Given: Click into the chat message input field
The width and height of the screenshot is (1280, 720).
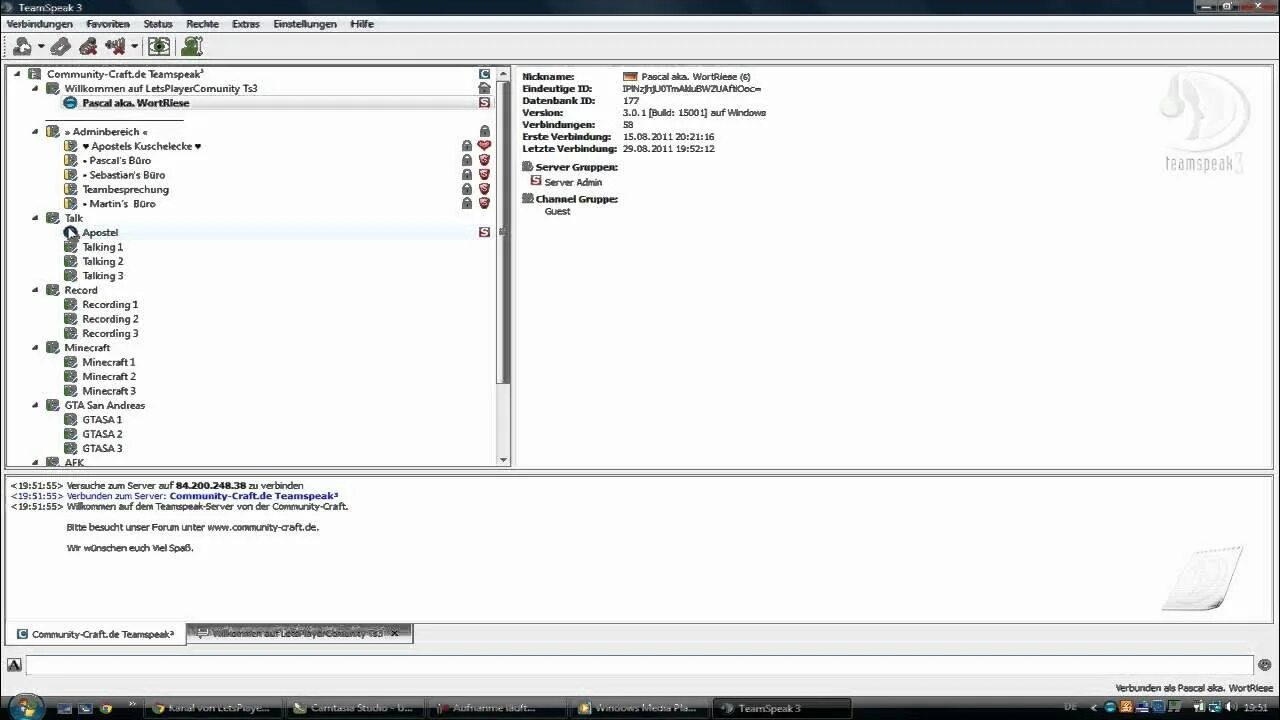Looking at the screenshot, I should pos(639,665).
